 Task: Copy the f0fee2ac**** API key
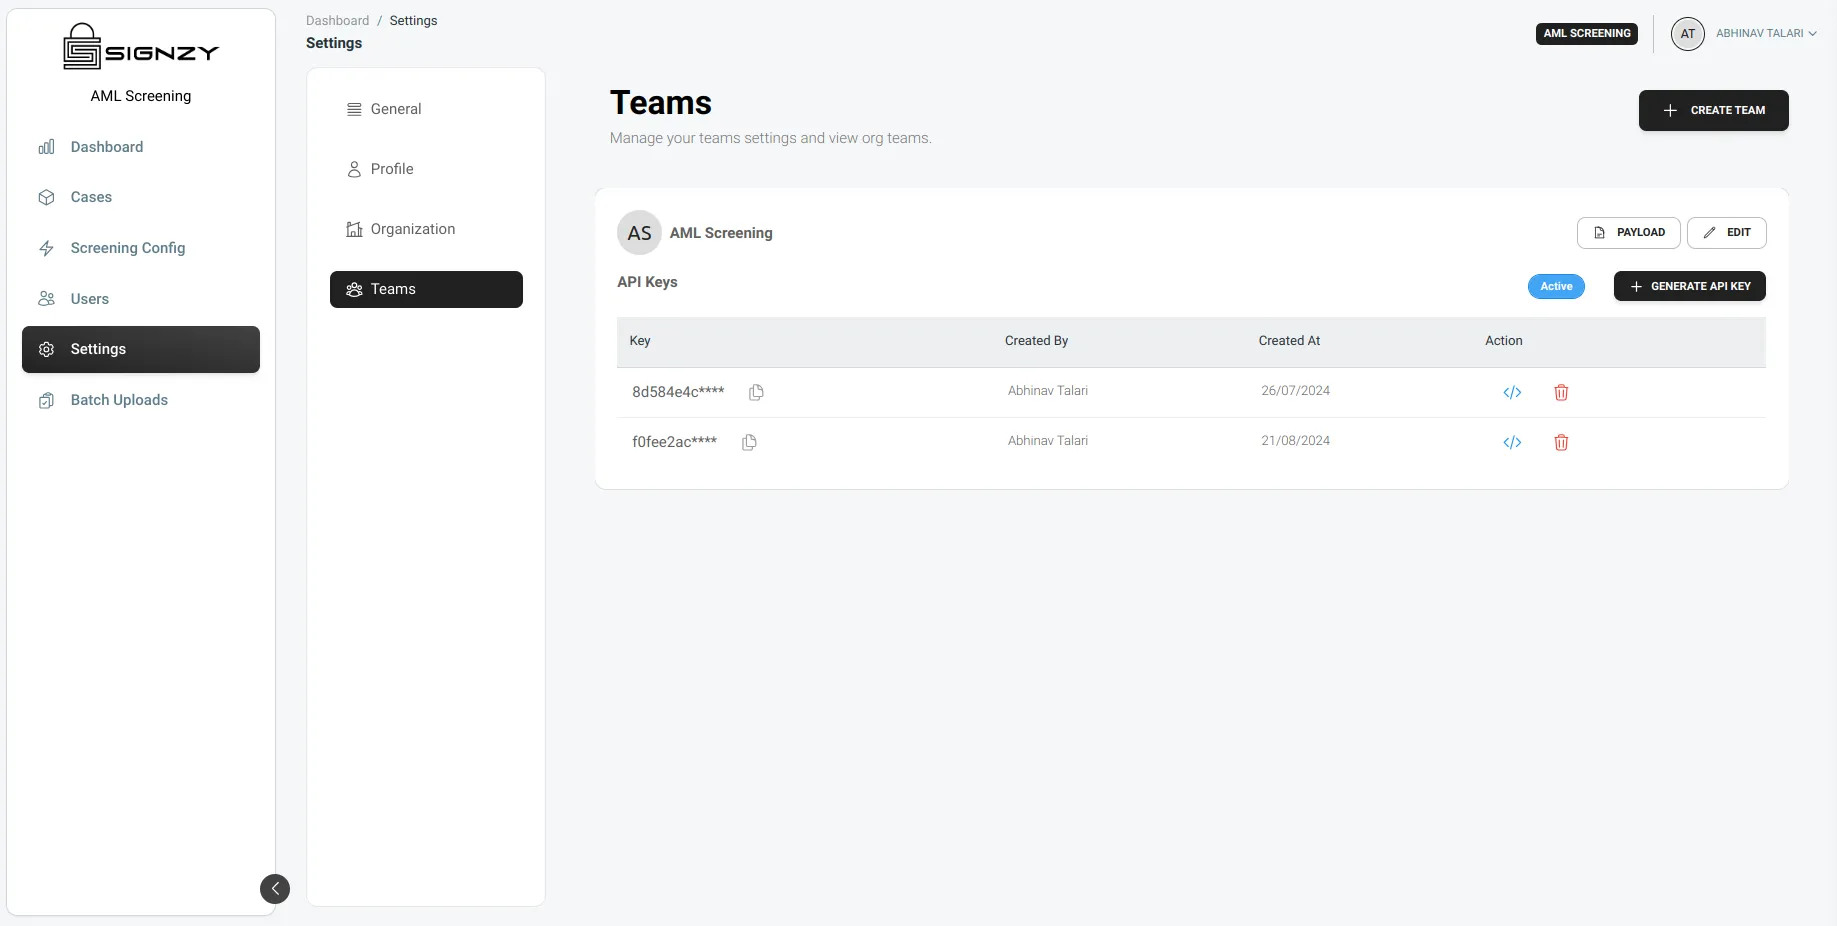(749, 442)
